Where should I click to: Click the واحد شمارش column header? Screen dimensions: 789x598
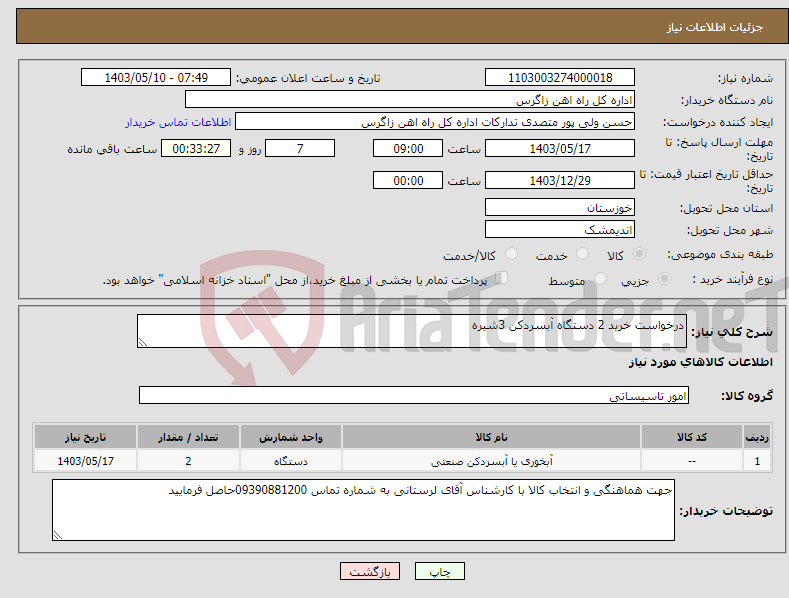tap(290, 437)
